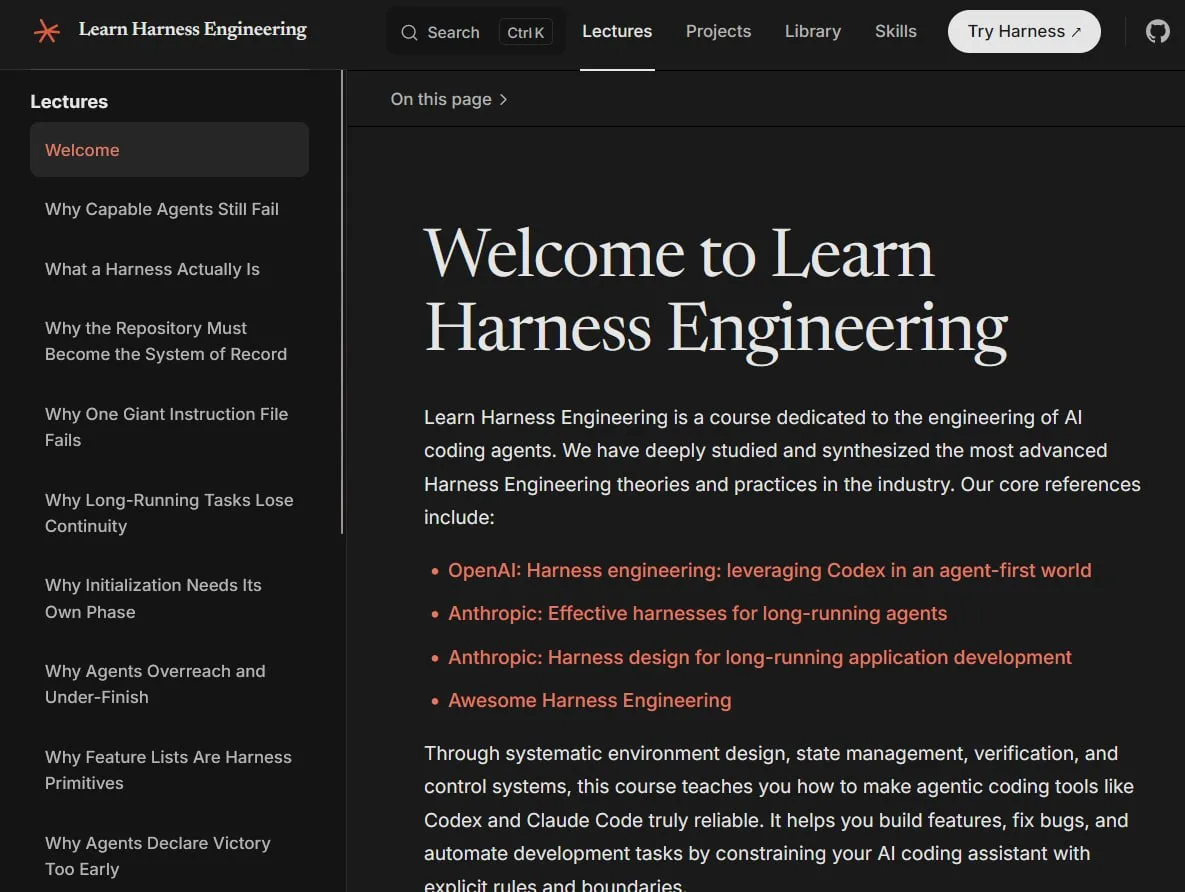The height and width of the screenshot is (892, 1185).
Task: Open Why Feature Lists Are Harness Primitives
Action: (x=168, y=770)
